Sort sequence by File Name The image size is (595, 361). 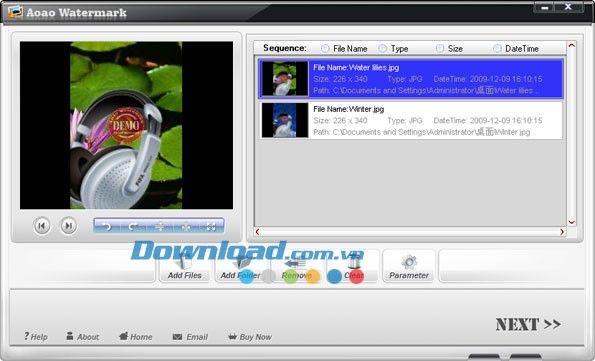click(x=325, y=49)
